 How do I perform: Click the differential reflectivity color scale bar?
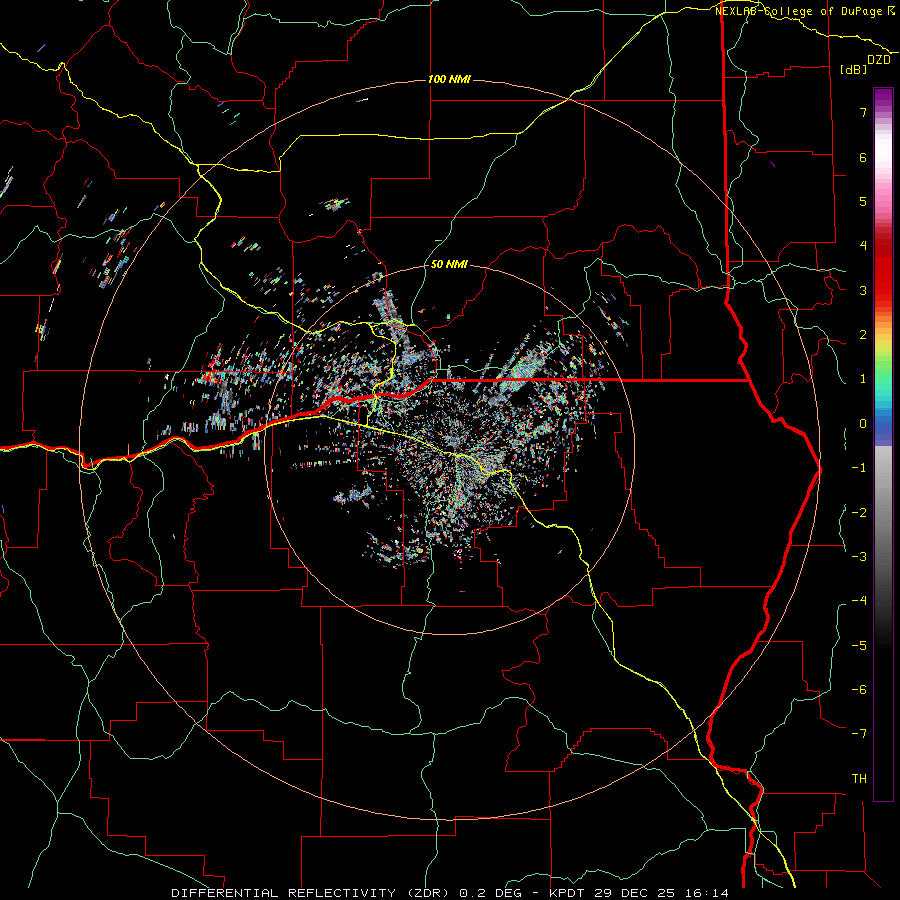coord(883,444)
